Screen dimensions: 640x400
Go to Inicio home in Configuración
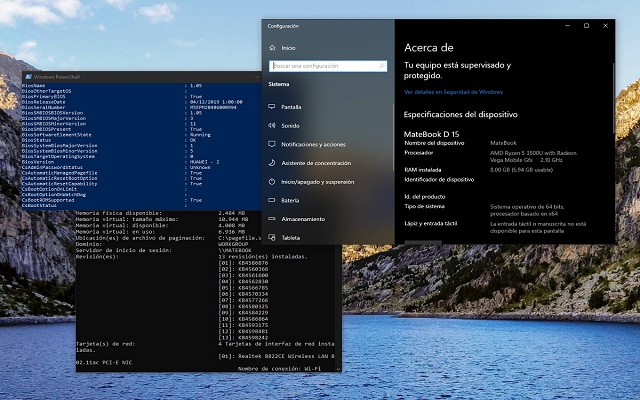[282, 48]
